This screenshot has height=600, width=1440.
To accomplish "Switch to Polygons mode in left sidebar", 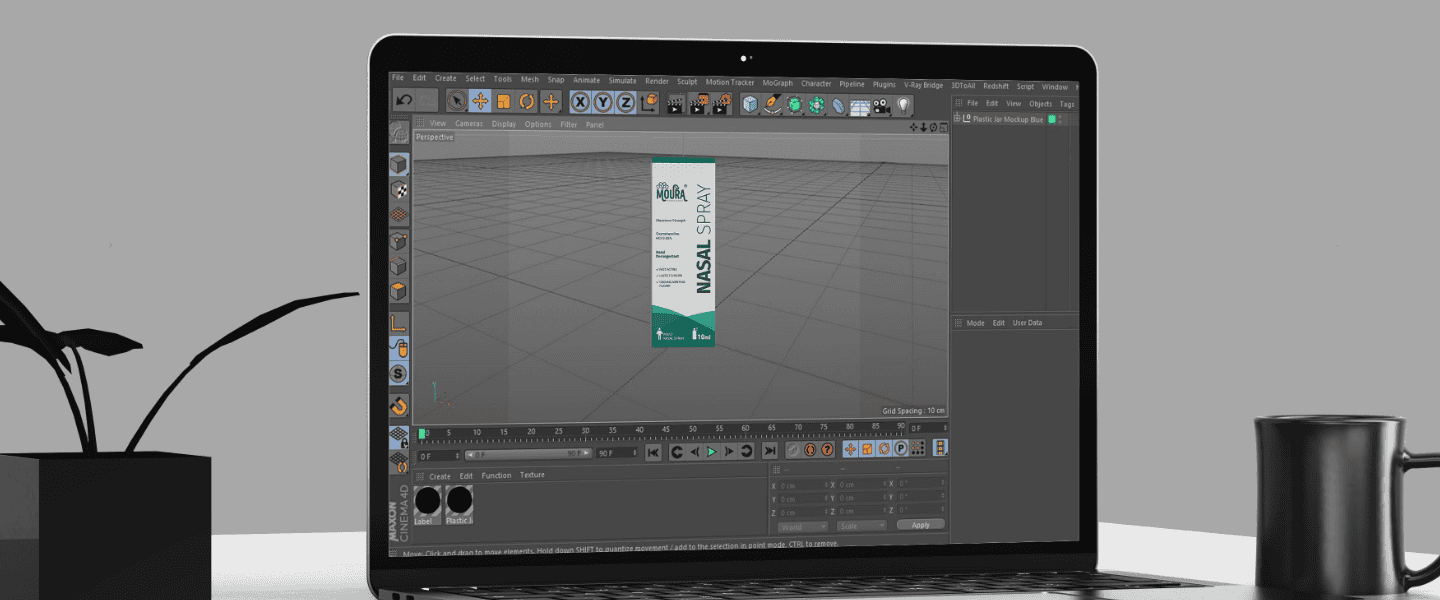I will [399, 293].
